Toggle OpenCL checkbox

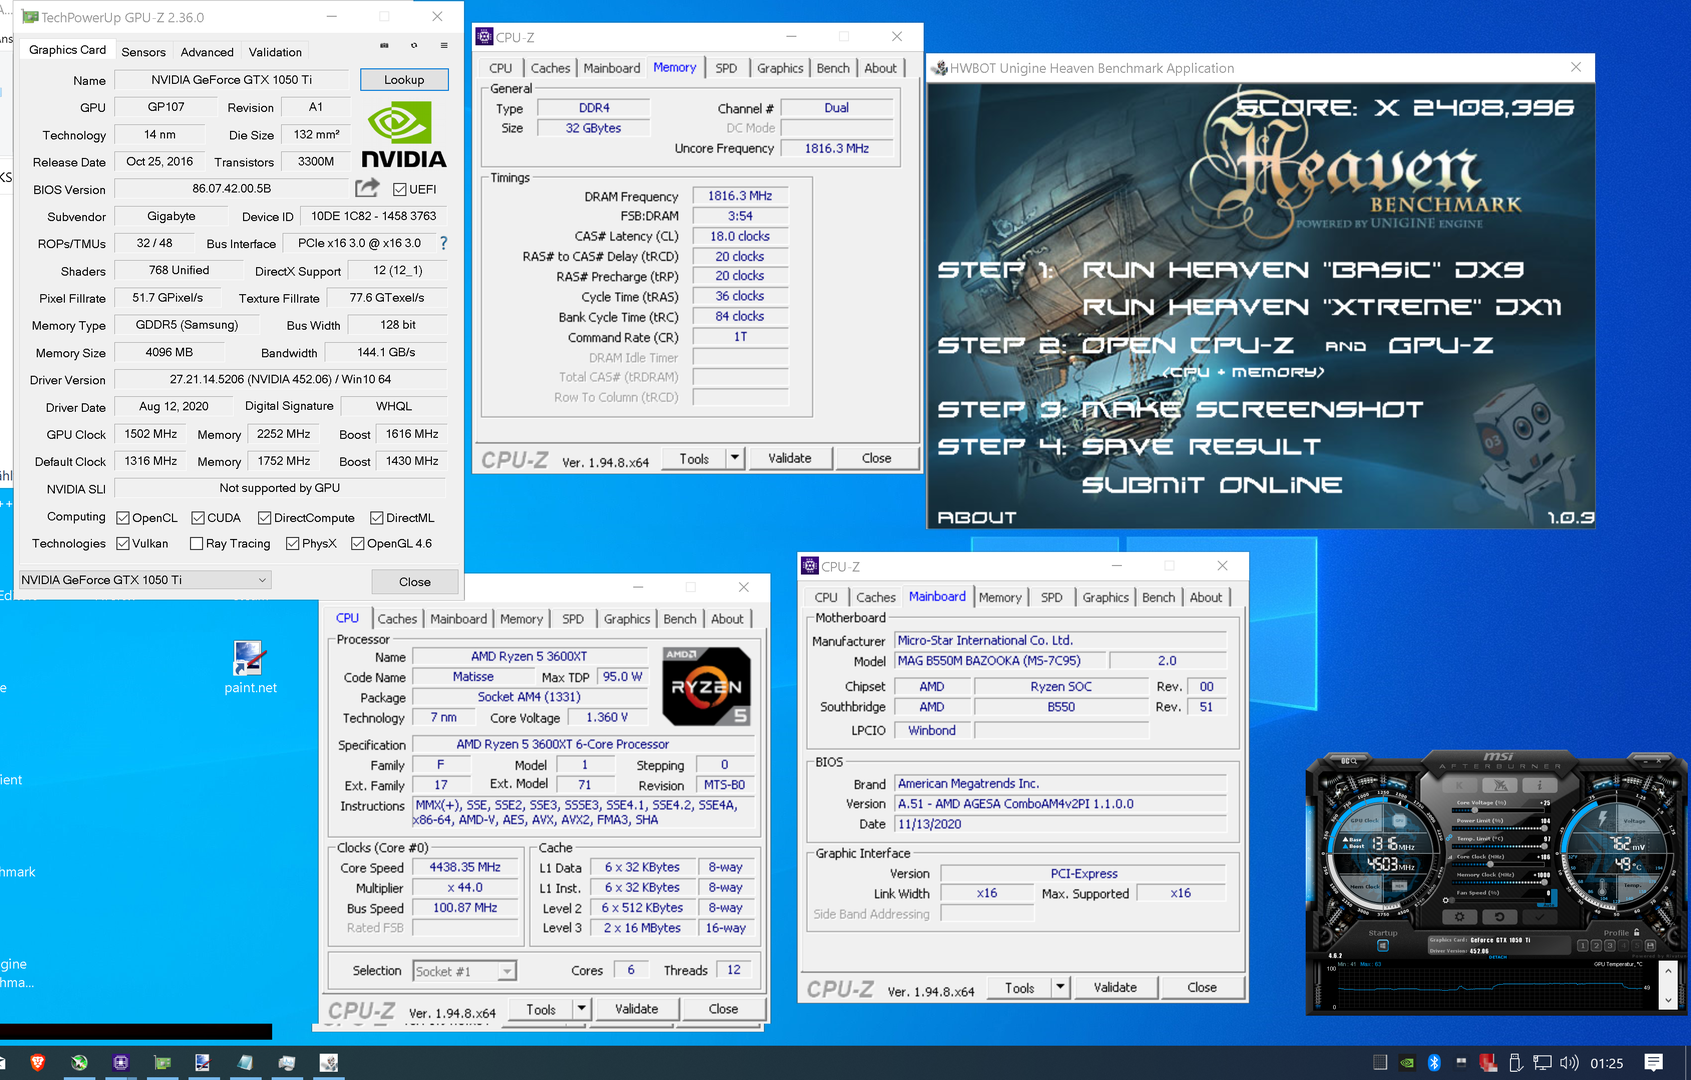point(123,518)
